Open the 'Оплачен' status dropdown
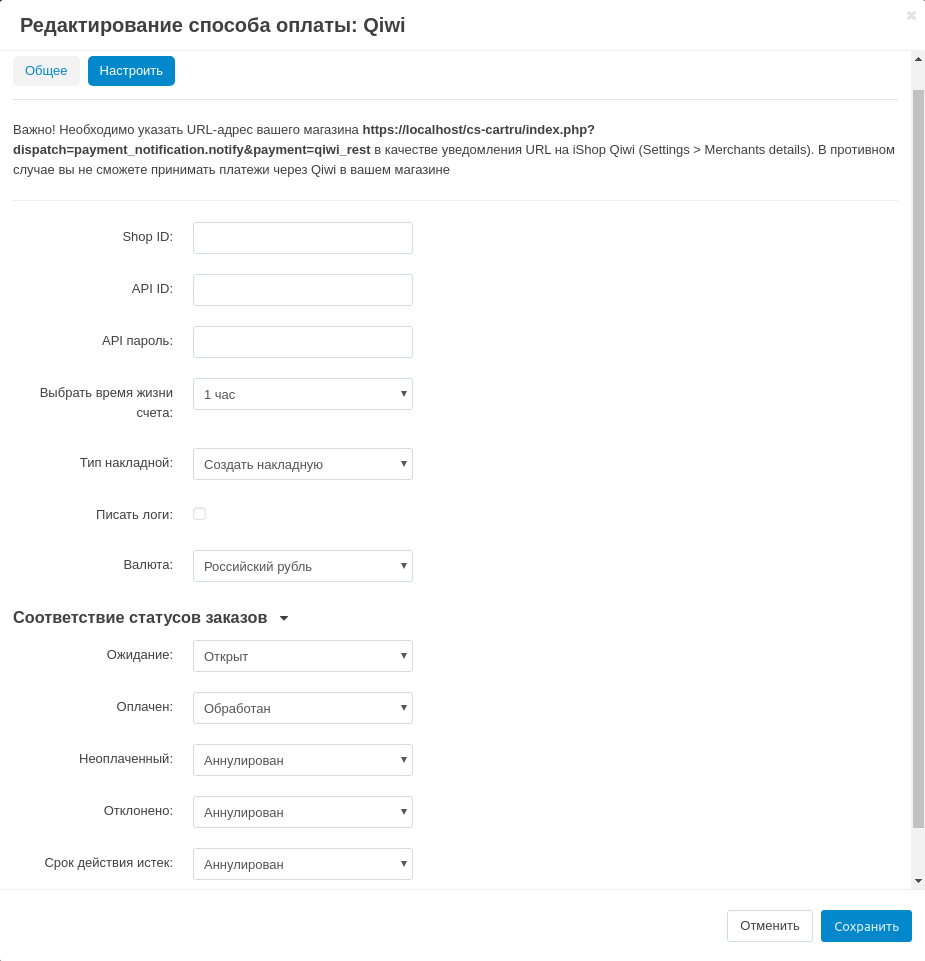This screenshot has height=961, width=925. tap(303, 708)
